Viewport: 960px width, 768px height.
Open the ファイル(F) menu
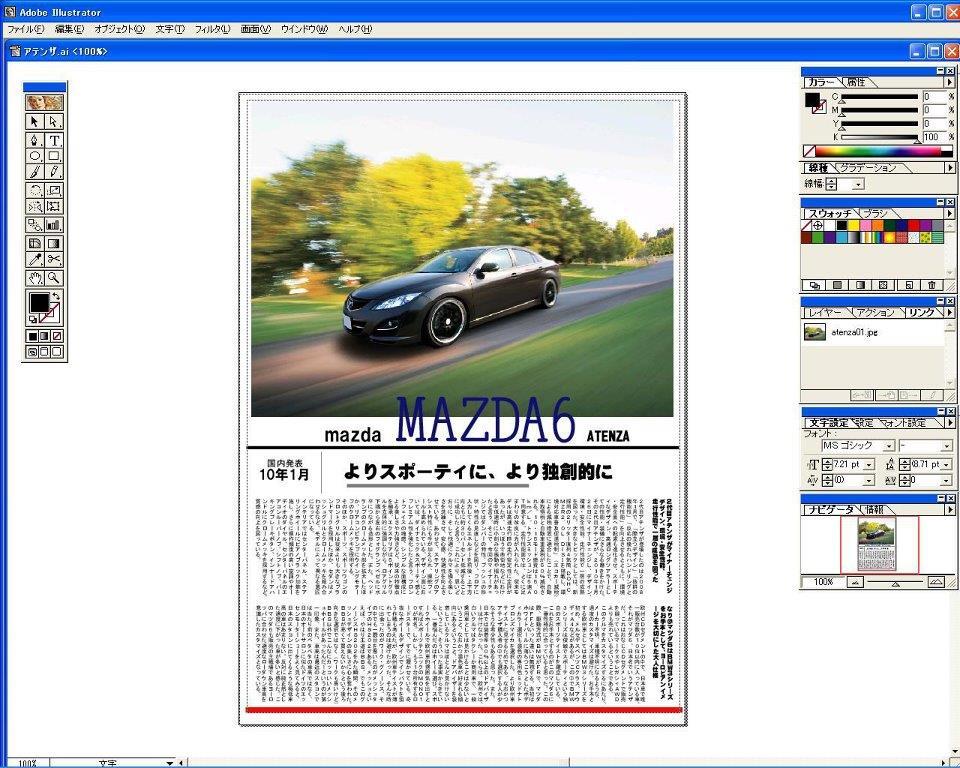pyautogui.click(x=25, y=29)
